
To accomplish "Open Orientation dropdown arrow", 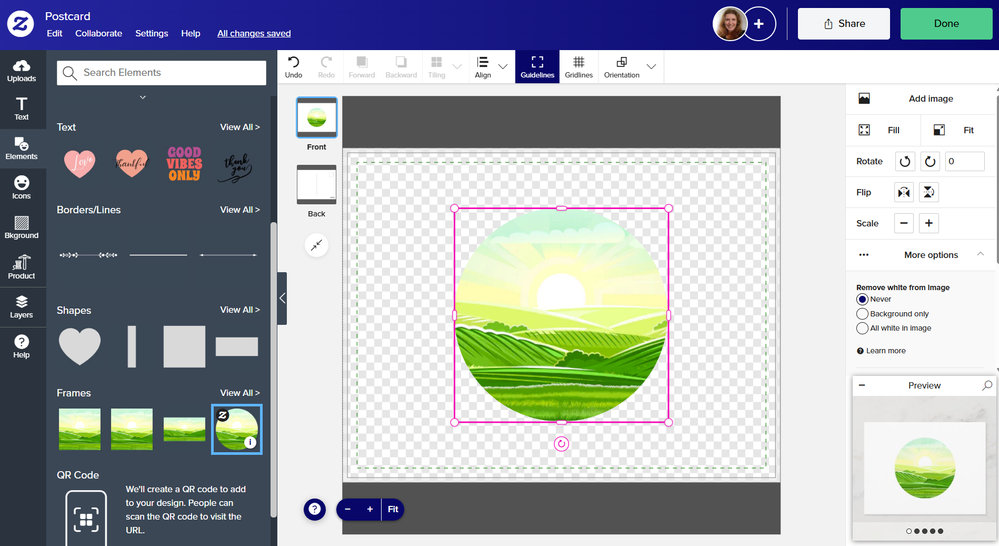I will click(651, 67).
